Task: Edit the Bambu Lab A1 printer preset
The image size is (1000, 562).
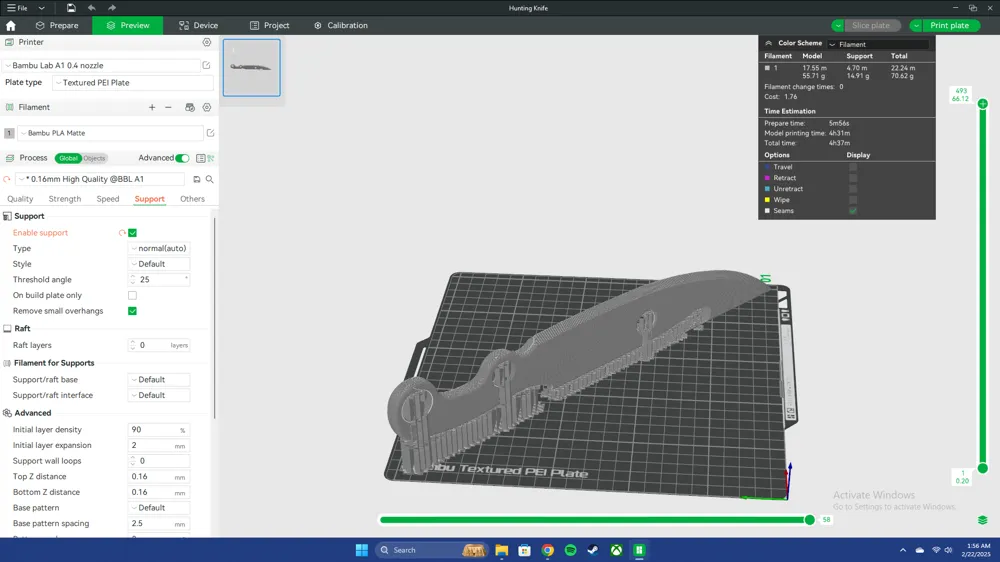Action: click(x=206, y=65)
